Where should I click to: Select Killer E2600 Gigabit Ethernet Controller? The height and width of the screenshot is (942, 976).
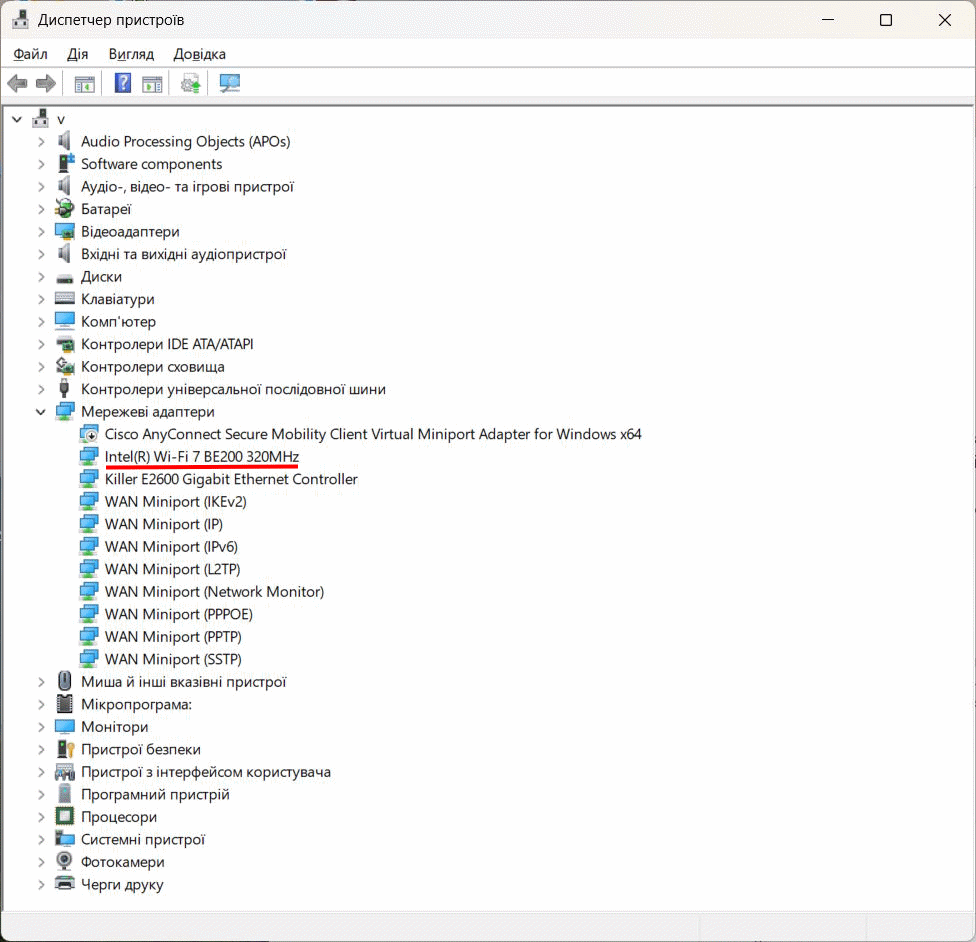coord(231,479)
